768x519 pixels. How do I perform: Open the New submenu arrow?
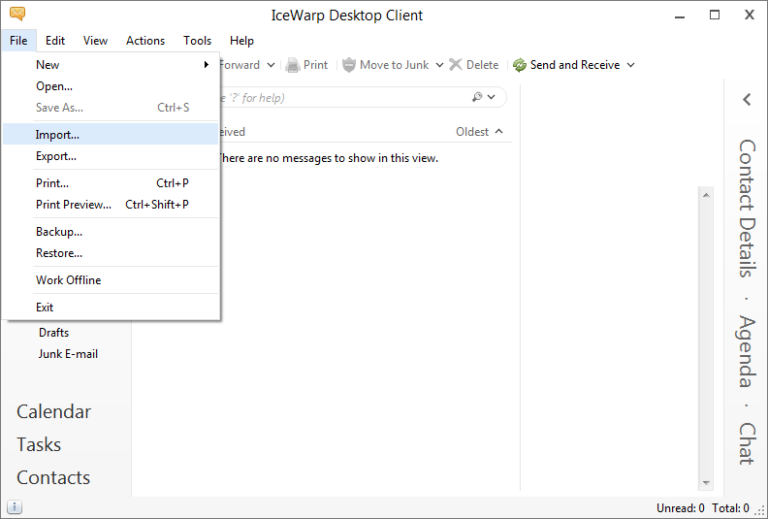coord(206,65)
